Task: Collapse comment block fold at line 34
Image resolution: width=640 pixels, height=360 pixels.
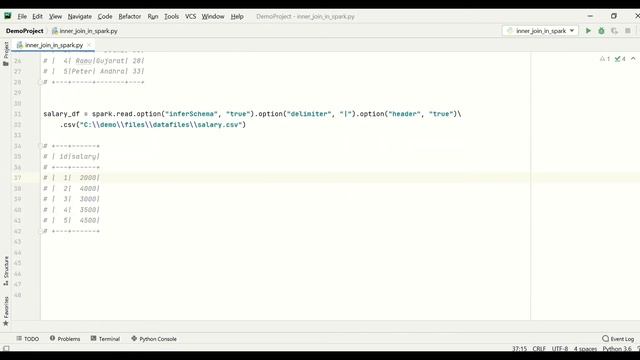Action: point(40,146)
